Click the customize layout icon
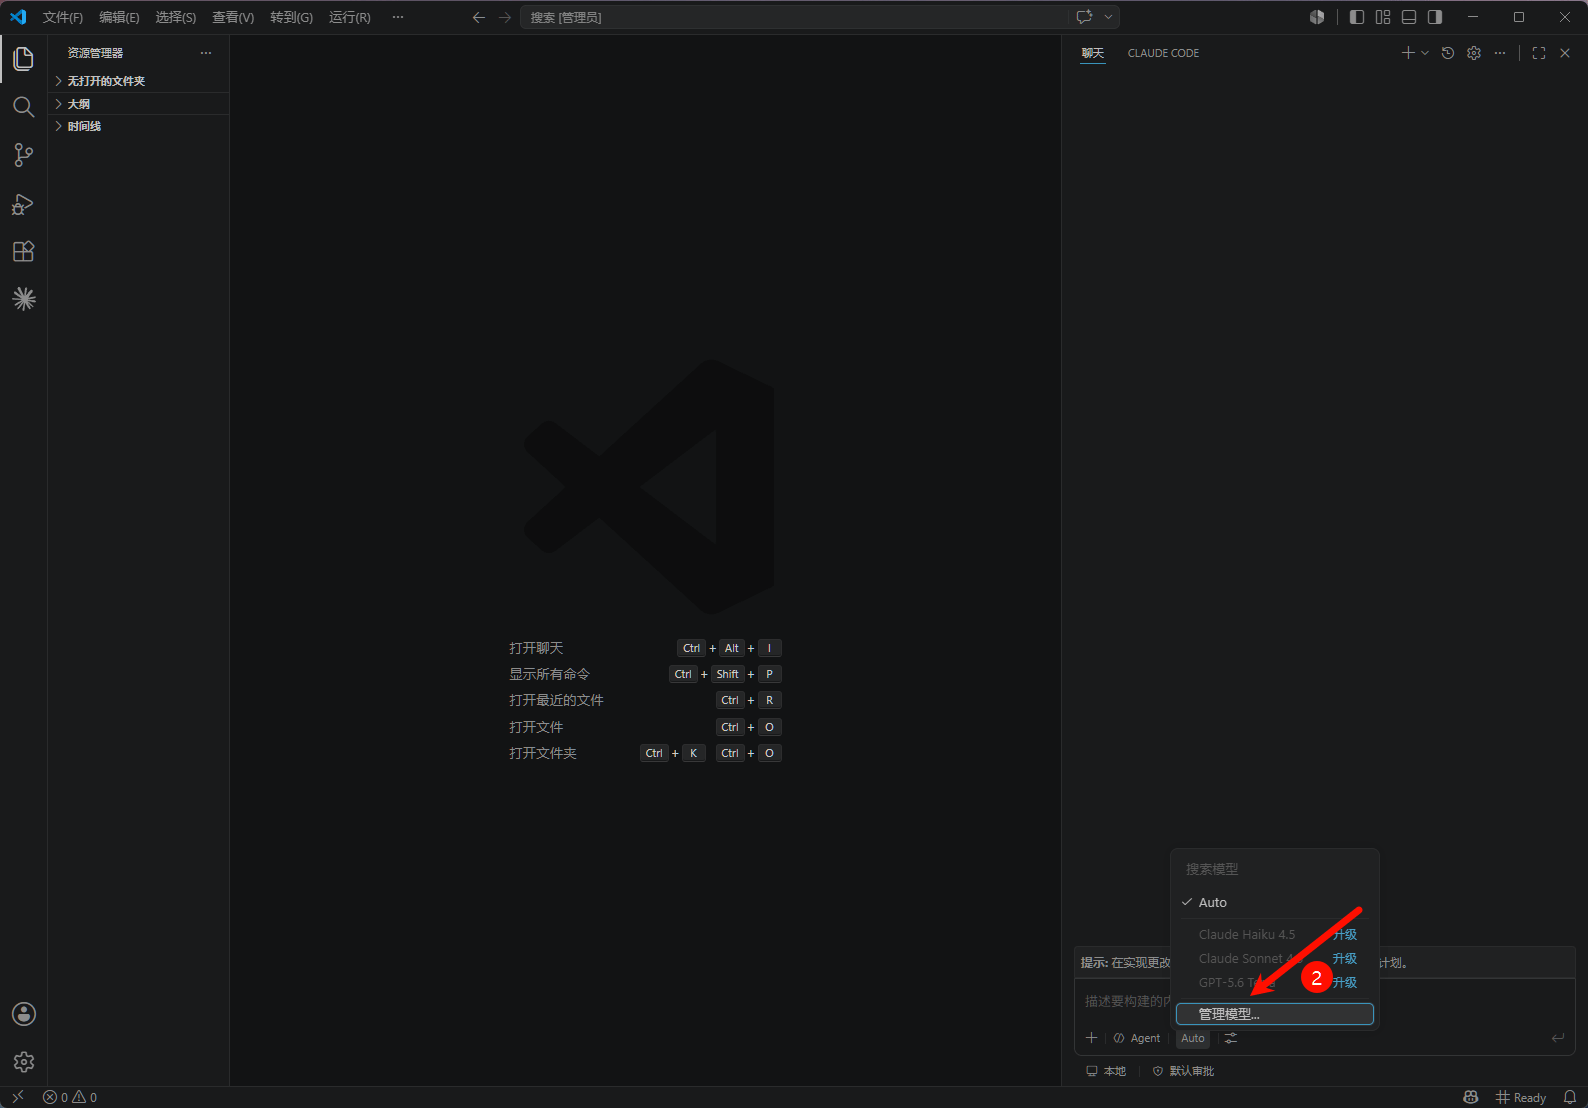The image size is (1588, 1108). point(1383,17)
